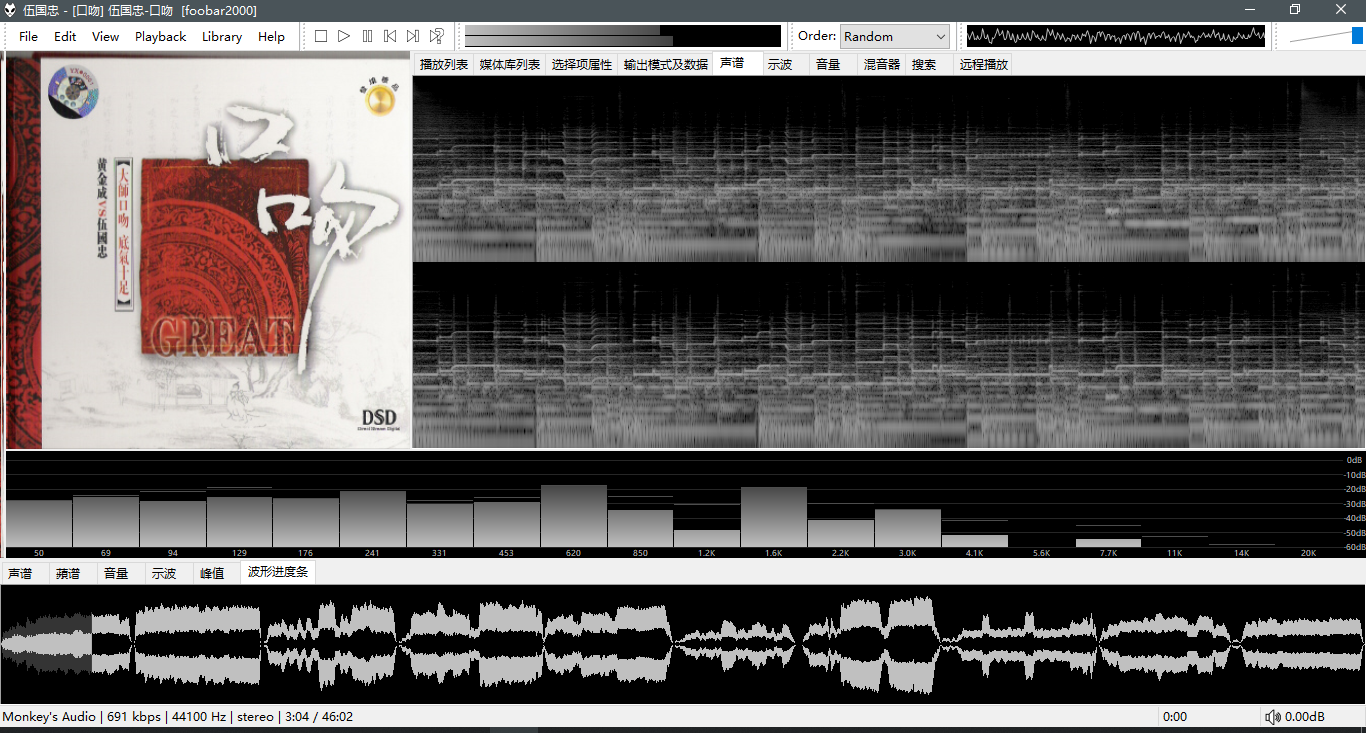This screenshot has width=1366, height=733.
Task: Switch to the 播放列表 tab
Action: [443, 64]
